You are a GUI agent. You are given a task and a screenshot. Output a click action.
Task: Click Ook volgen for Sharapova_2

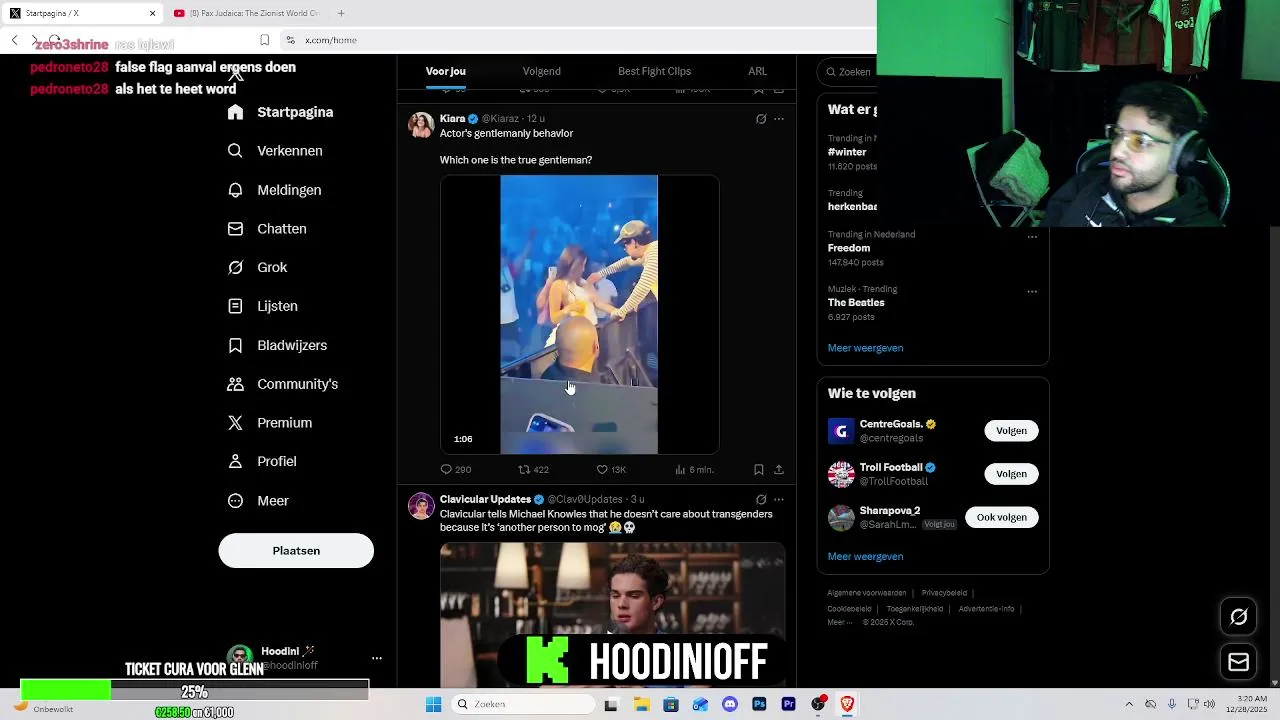[x=1001, y=517]
